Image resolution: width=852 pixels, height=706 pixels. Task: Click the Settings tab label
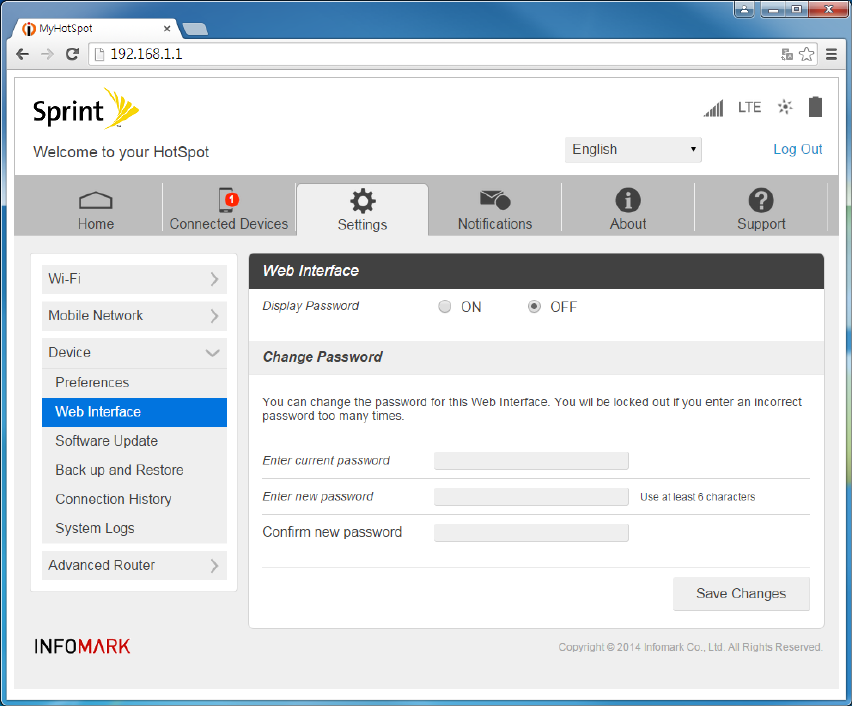[x=362, y=224]
